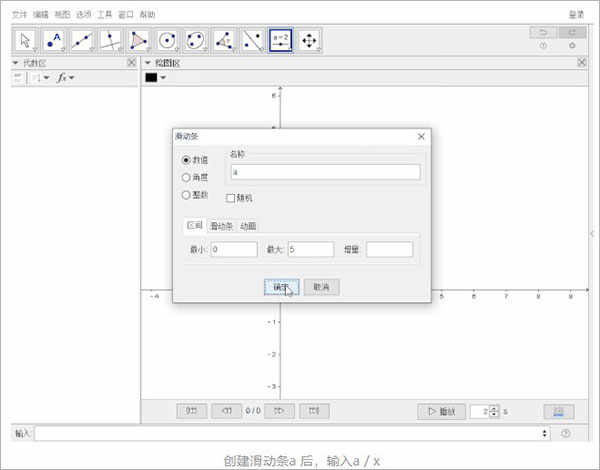Open the settings gear icon

click(x=572, y=46)
